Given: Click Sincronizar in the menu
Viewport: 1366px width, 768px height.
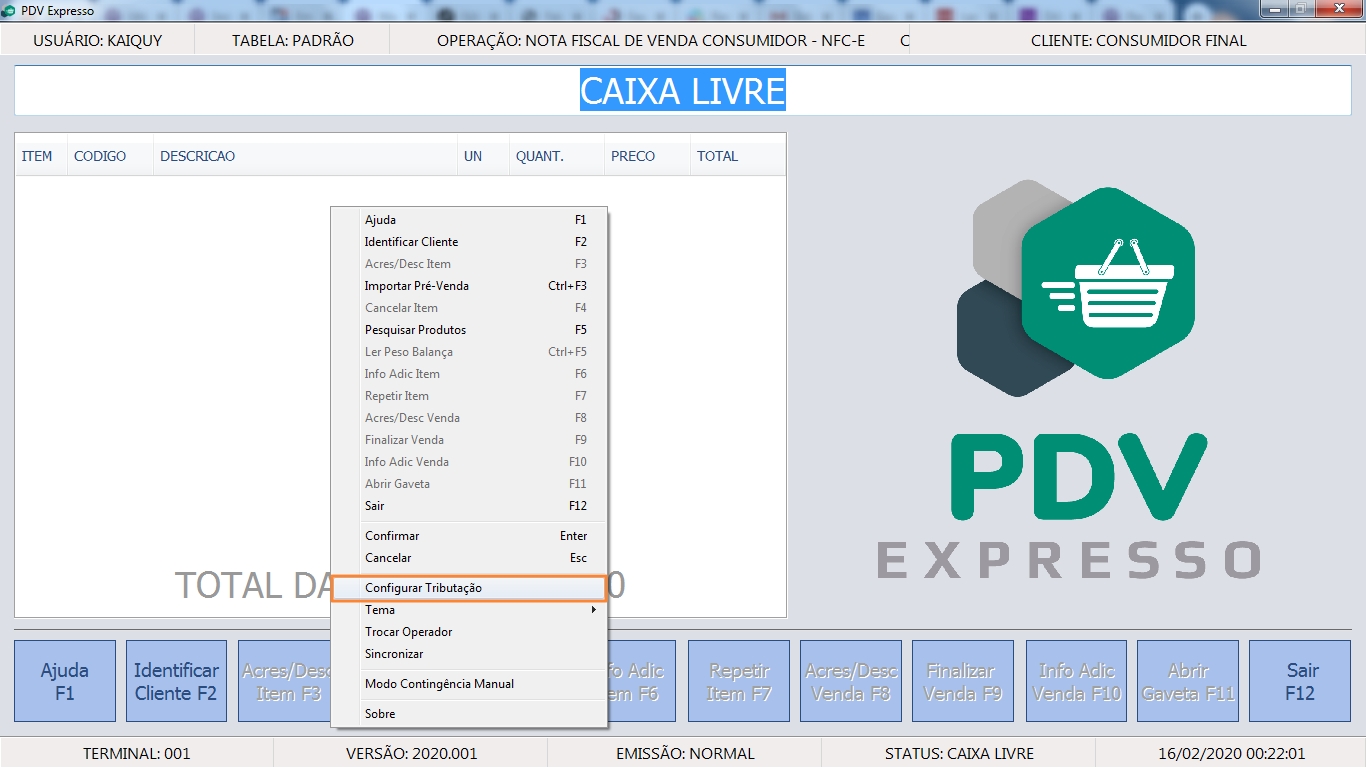Looking at the screenshot, I should tap(468, 654).
